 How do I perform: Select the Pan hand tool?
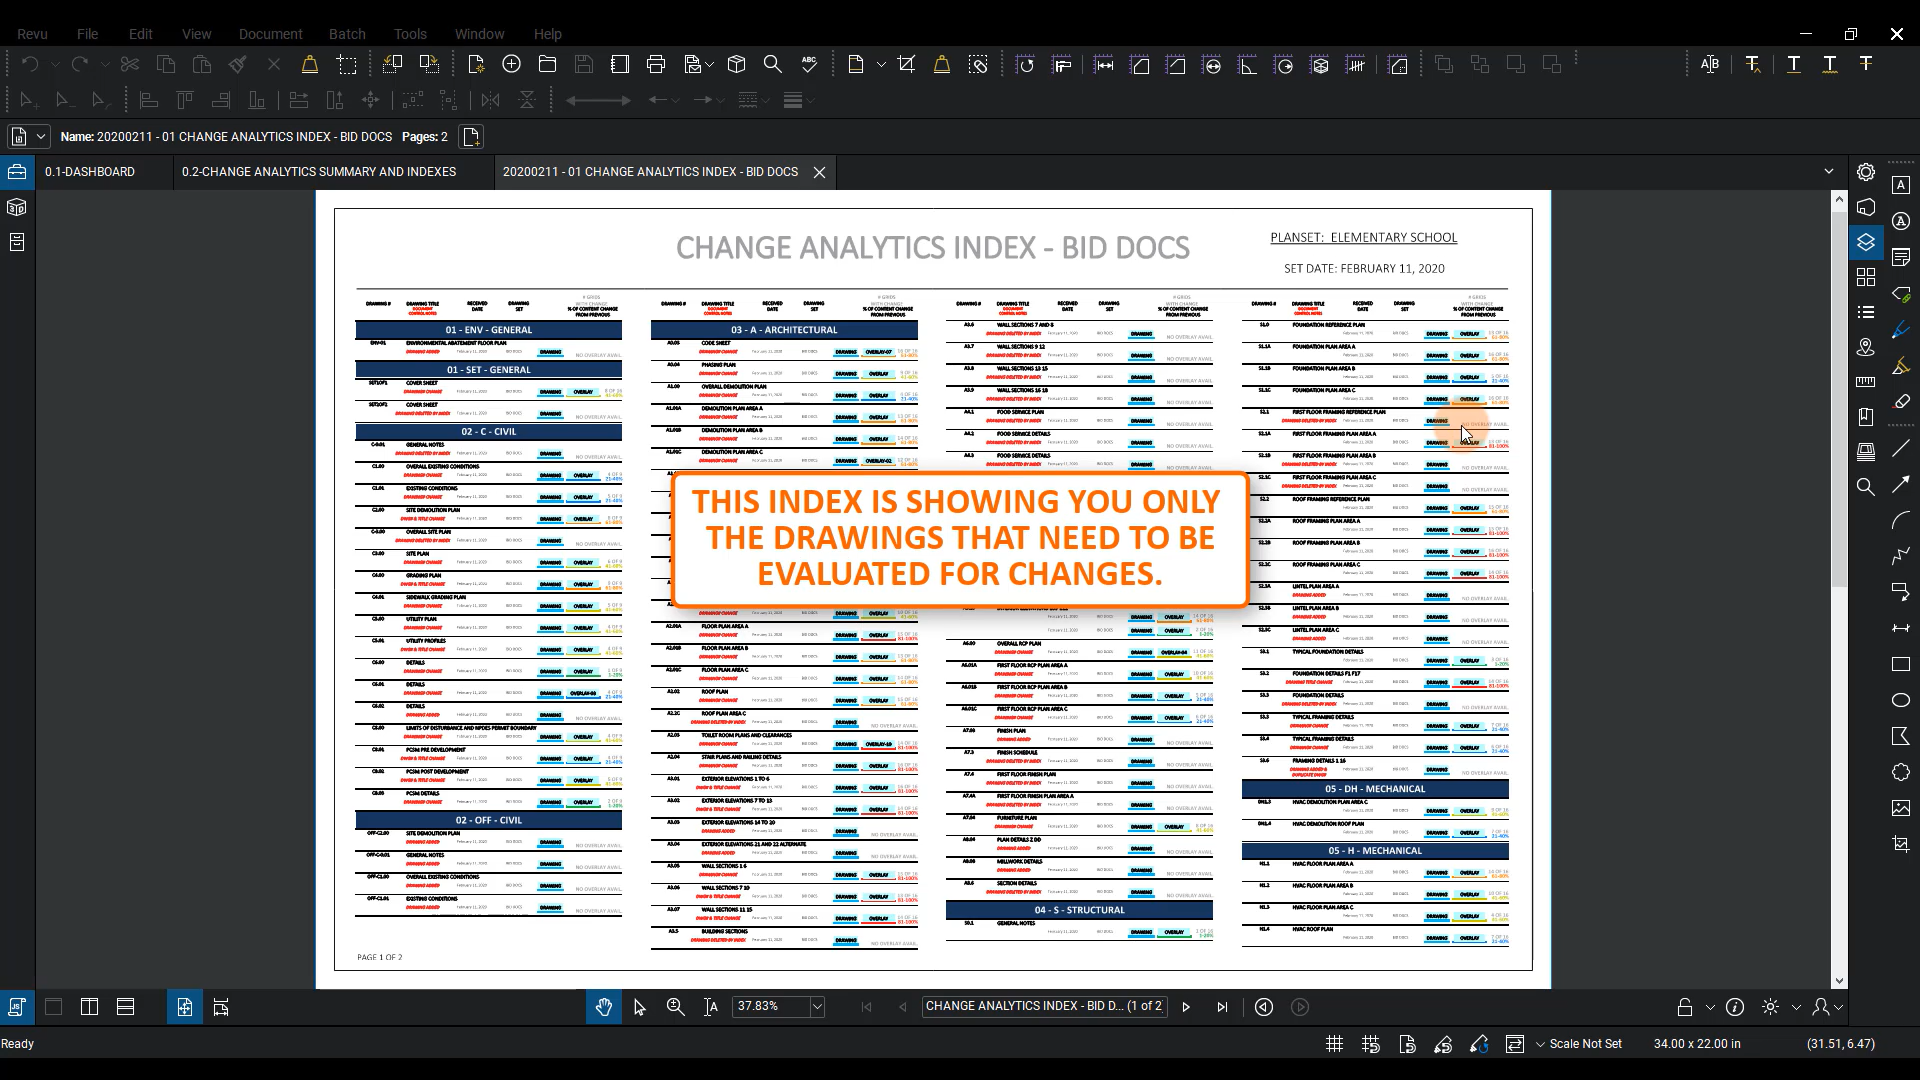click(x=603, y=1007)
